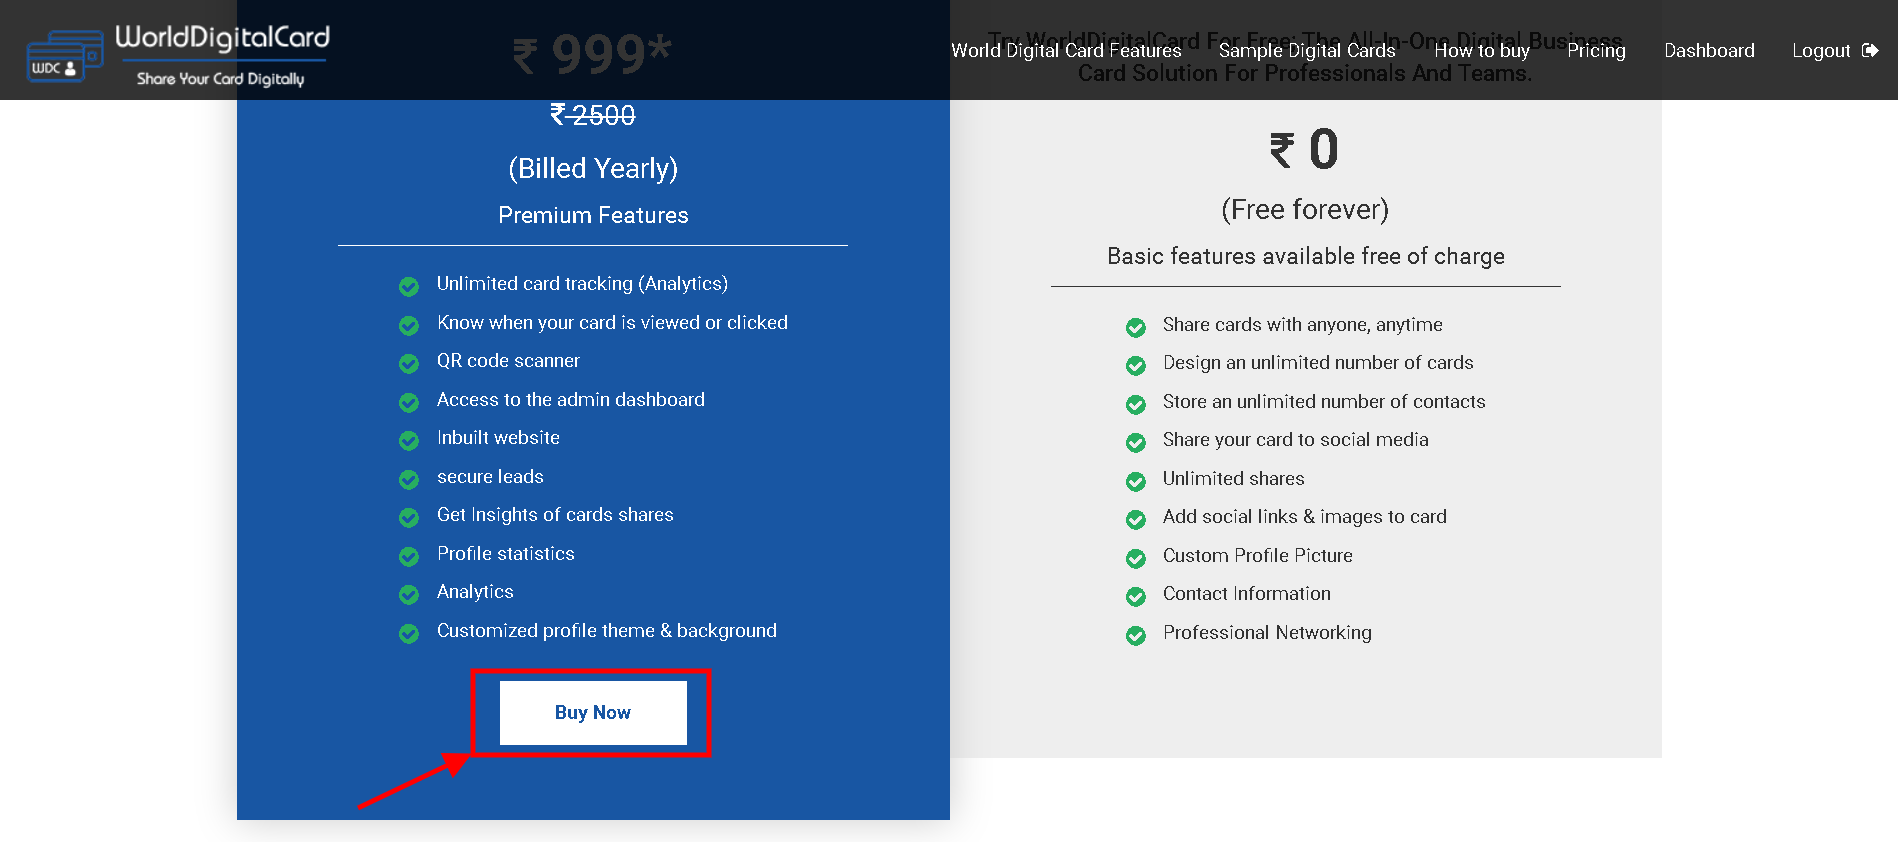Click green check beside Contact Information

tap(1136, 597)
